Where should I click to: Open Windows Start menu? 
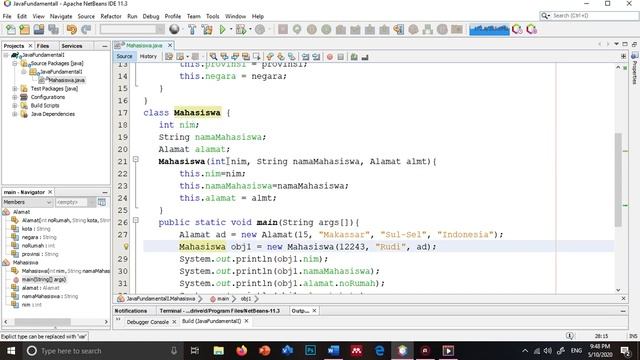(11, 351)
